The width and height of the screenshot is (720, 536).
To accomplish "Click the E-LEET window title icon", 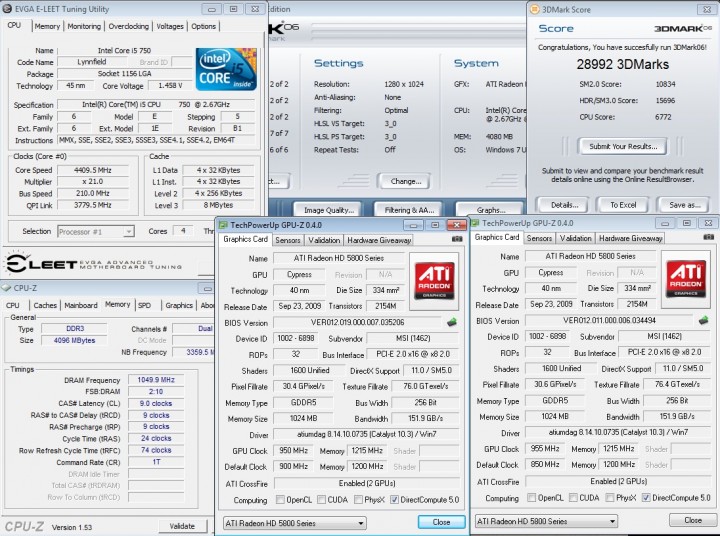I will 7,9.
